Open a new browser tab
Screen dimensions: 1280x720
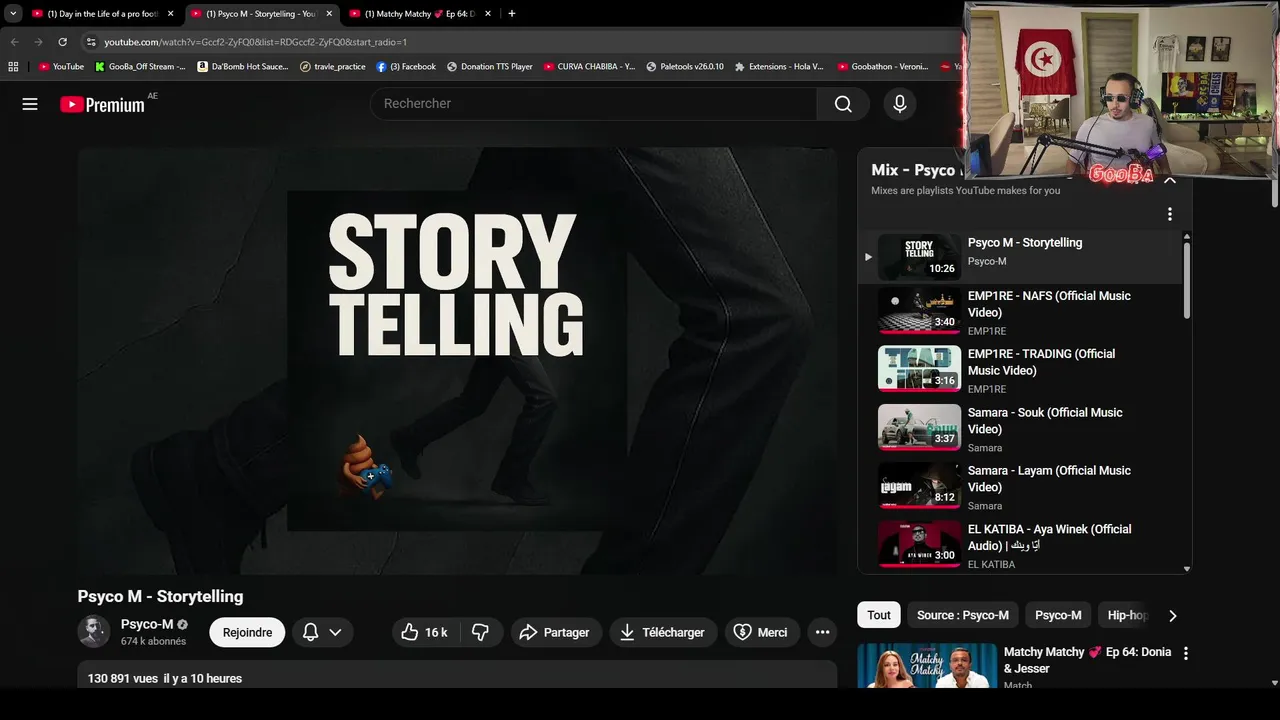(512, 14)
